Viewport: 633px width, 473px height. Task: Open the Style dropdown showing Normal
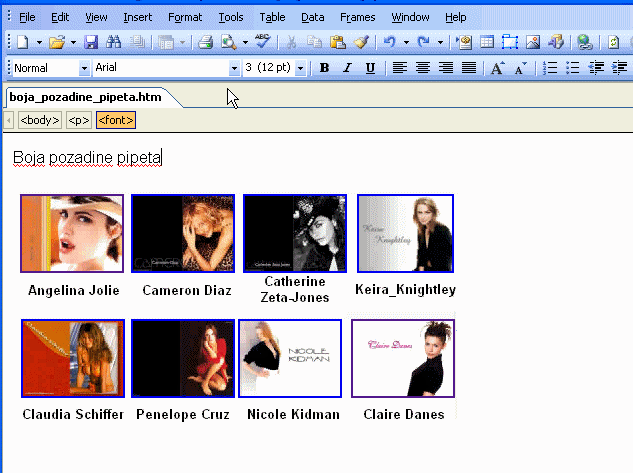point(83,68)
